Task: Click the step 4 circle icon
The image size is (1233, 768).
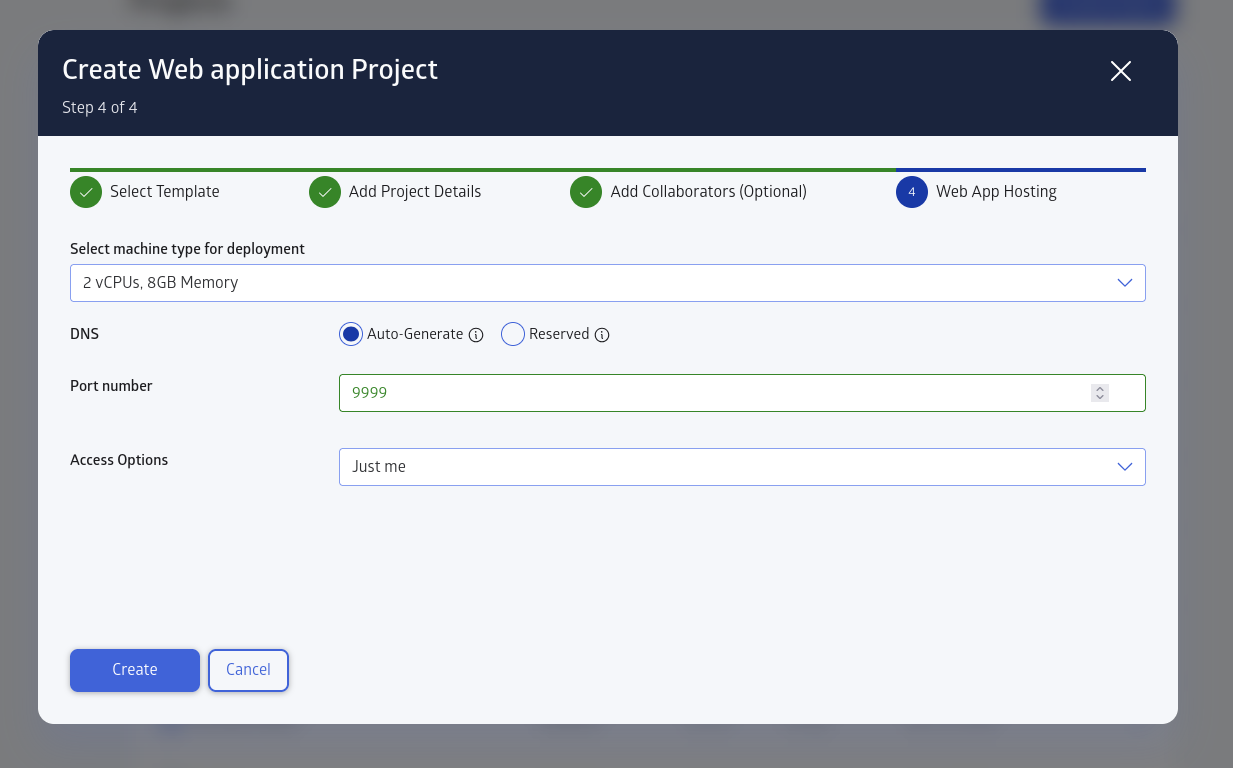Action: (912, 192)
